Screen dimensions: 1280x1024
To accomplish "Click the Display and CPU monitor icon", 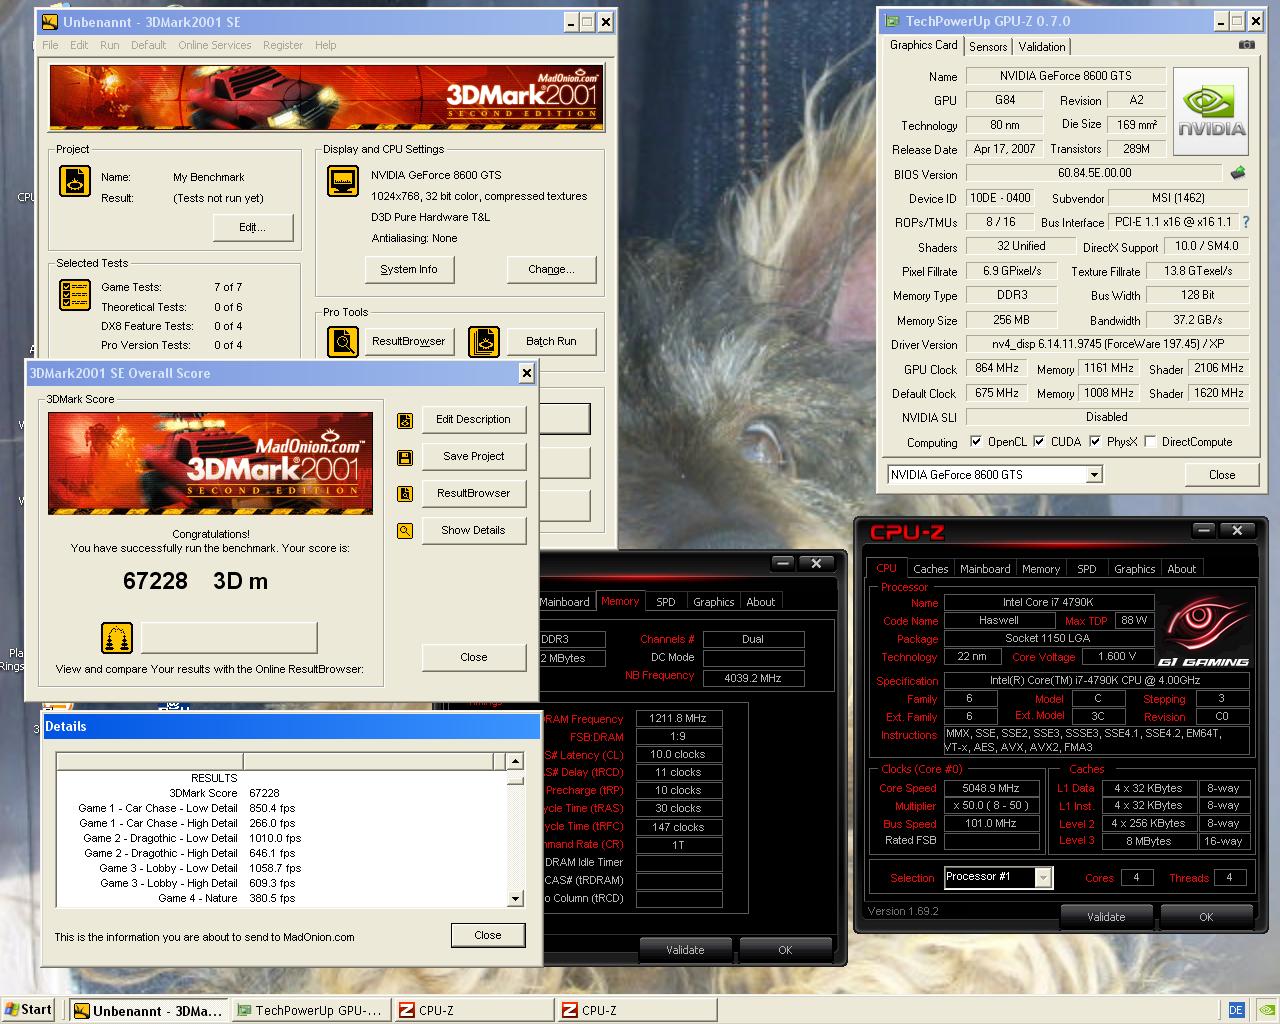I will 343,181.
